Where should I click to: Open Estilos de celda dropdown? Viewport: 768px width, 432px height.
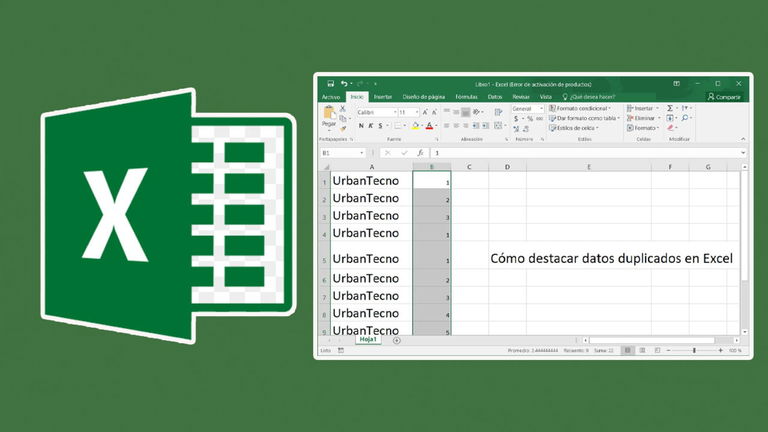coord(574,128)
